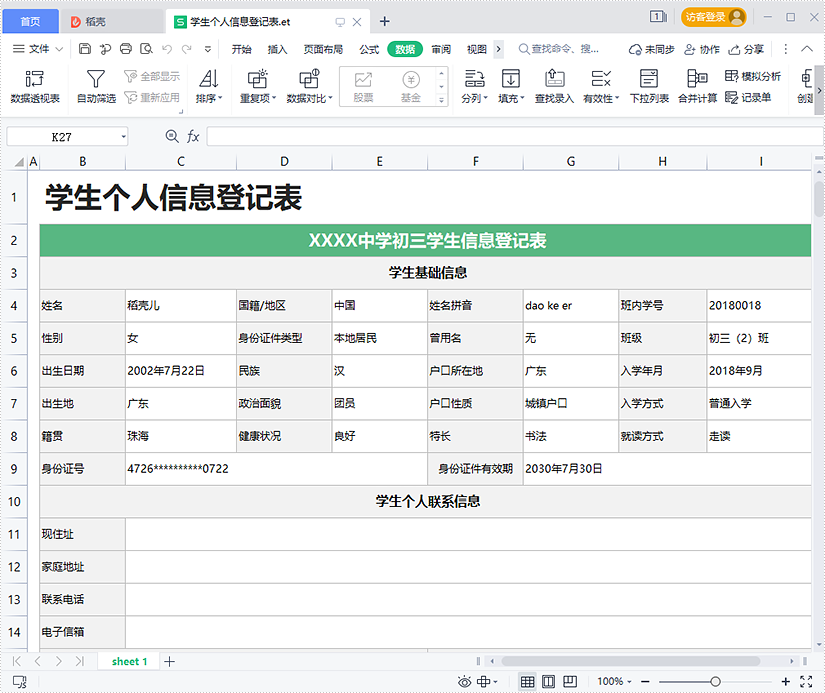Click the zoom magnifier beside formula bar
Screen dimensions: 825x693
pyautogui.click(x=172, y=137)
